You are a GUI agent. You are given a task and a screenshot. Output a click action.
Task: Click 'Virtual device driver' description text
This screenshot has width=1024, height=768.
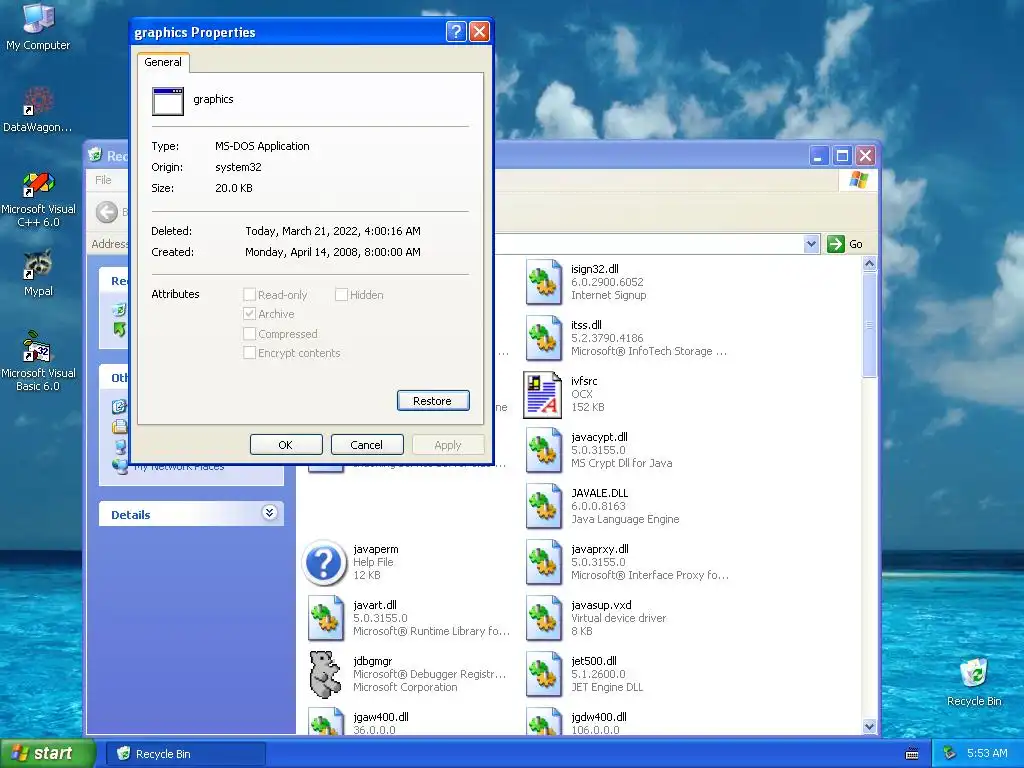click(x=618, y=618)
